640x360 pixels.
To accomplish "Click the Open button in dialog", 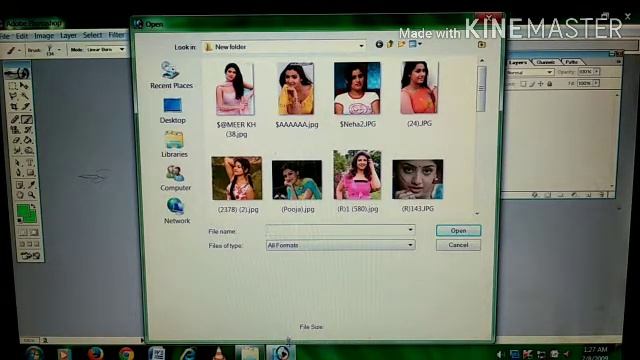I will tap(458, 231).
